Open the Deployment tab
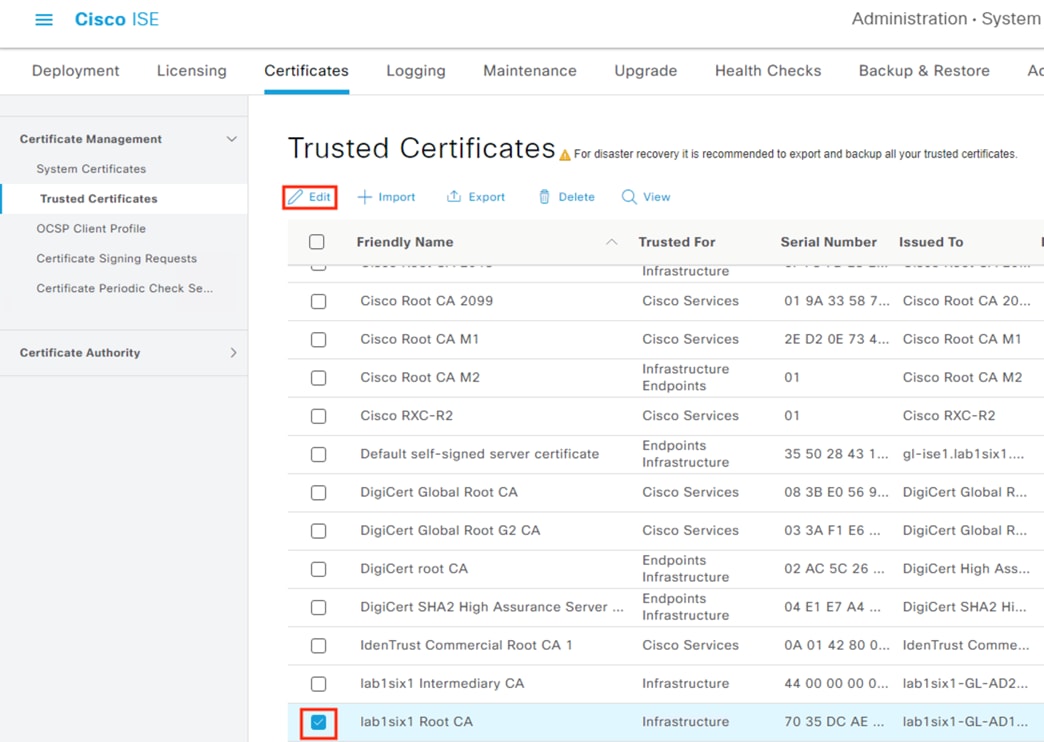1044x742 pixels. point(75,71)
